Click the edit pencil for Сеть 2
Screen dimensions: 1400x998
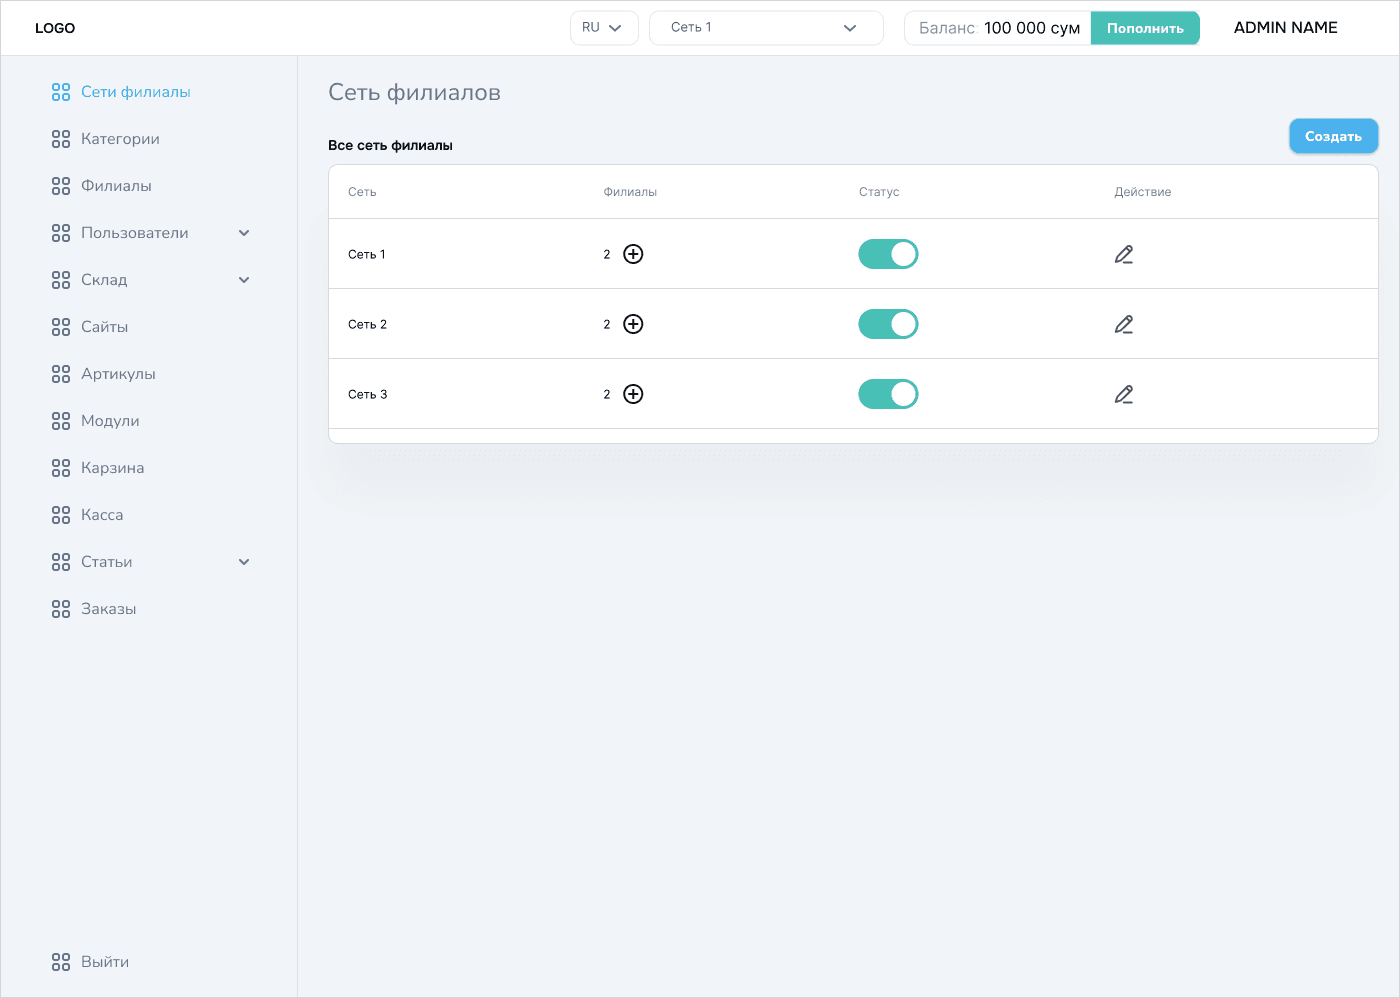1124,324
